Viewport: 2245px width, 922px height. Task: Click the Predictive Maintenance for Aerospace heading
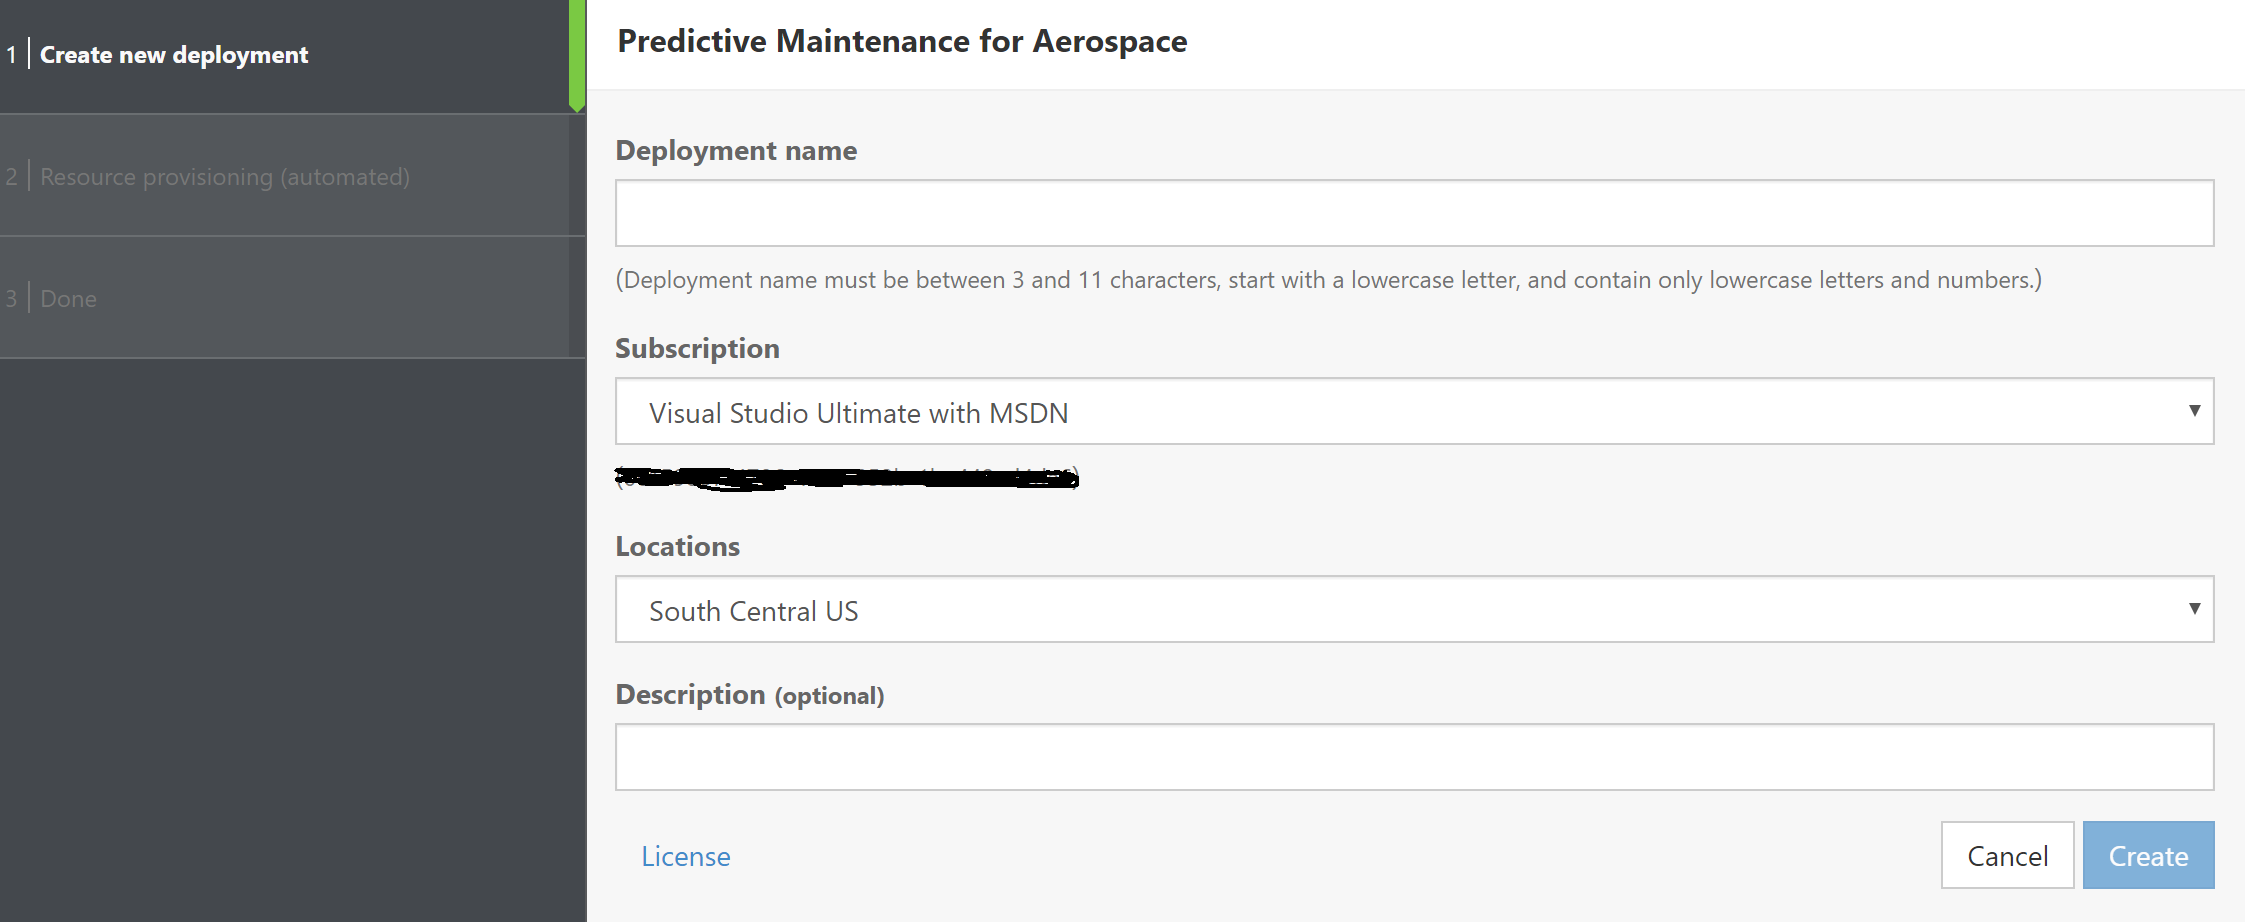click(x=902, y=42)
